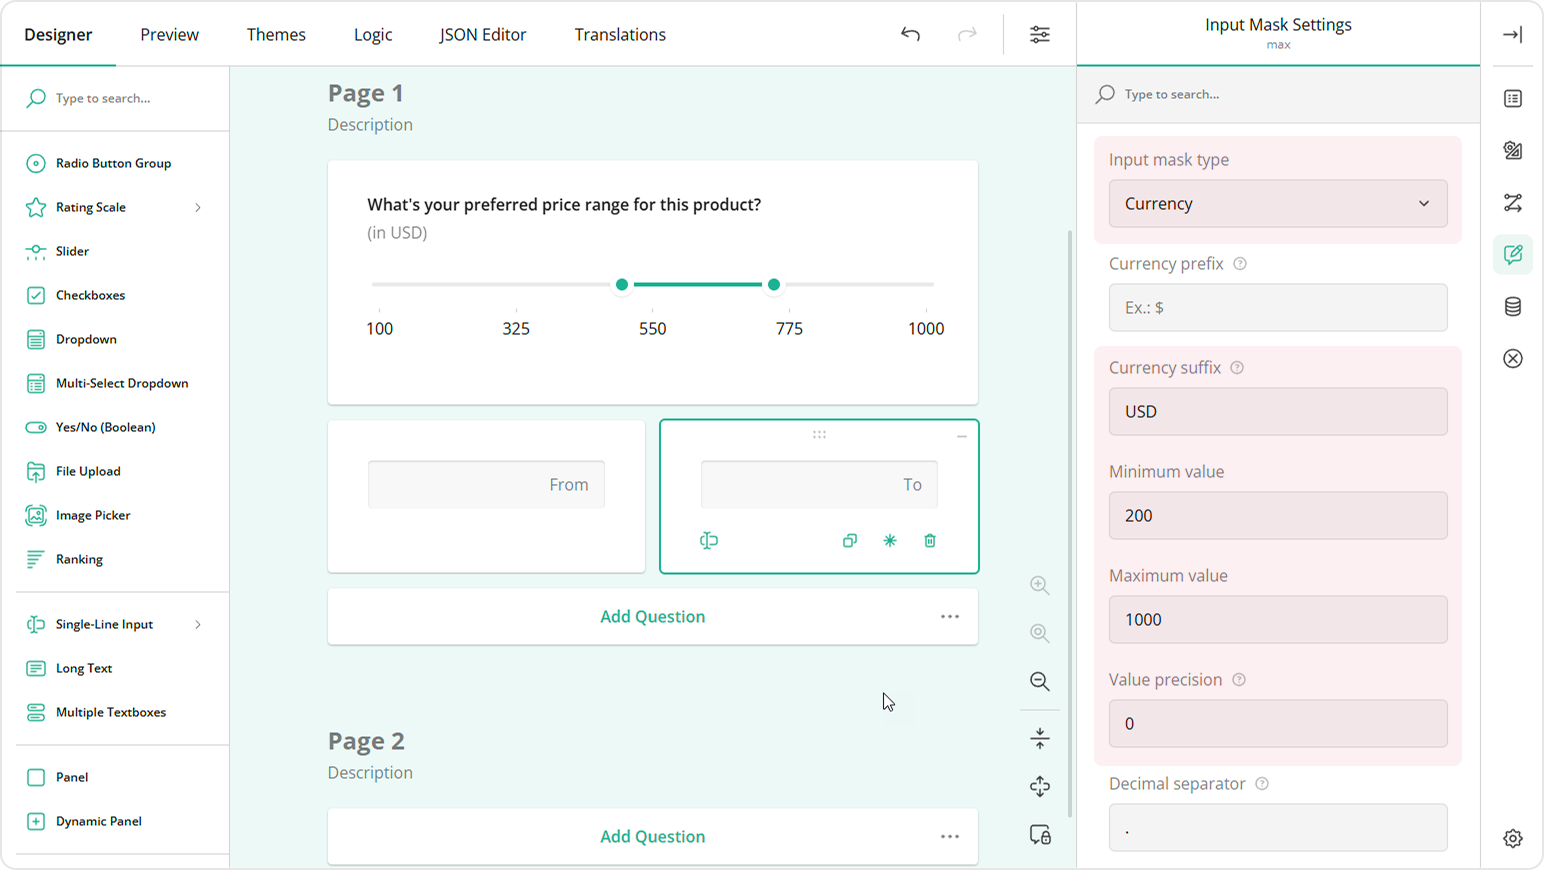The image size is (1544, 870).
Task: Collapse the settings panel with the arrow icon
Action: pos(1513,34)
